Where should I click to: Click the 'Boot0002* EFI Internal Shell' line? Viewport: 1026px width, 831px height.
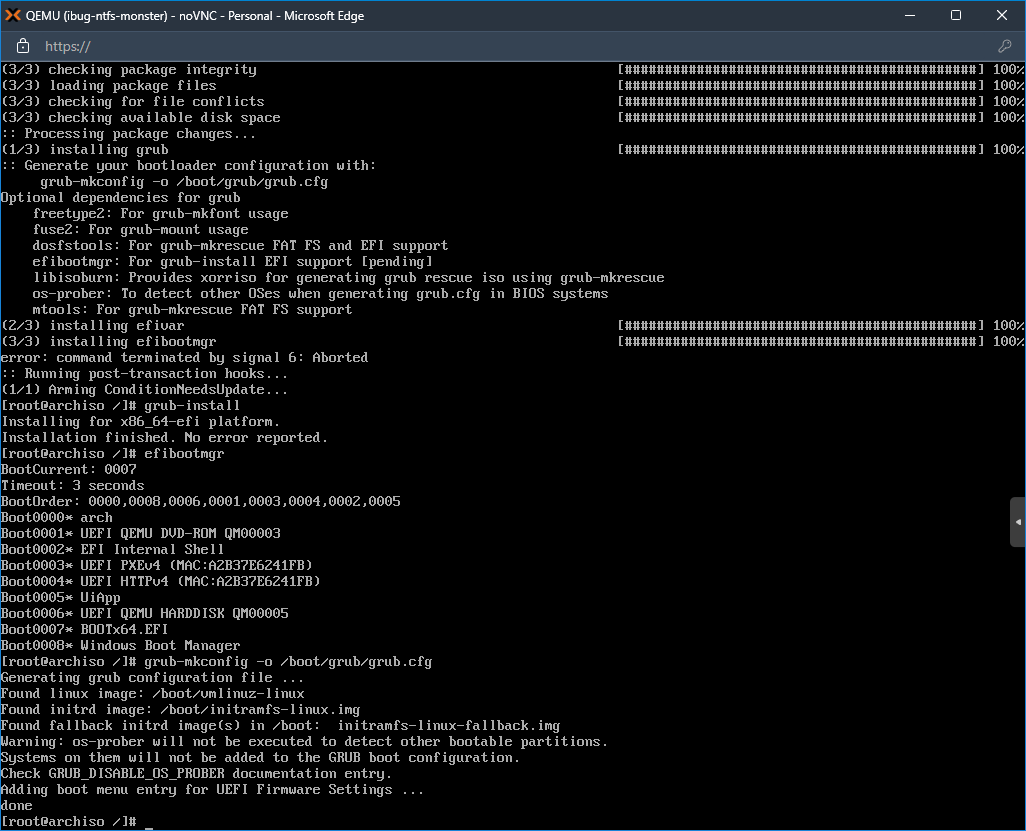pos(113,550)
